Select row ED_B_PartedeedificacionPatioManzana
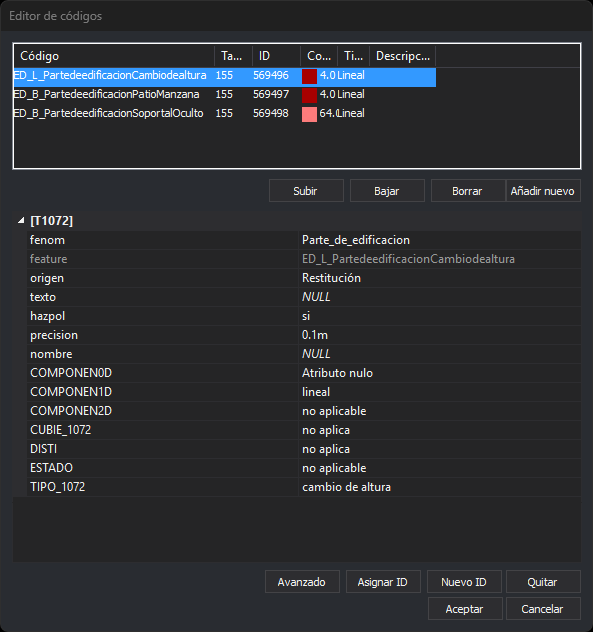Viewport: 593px width, 632px height. (x=225, y=95)
